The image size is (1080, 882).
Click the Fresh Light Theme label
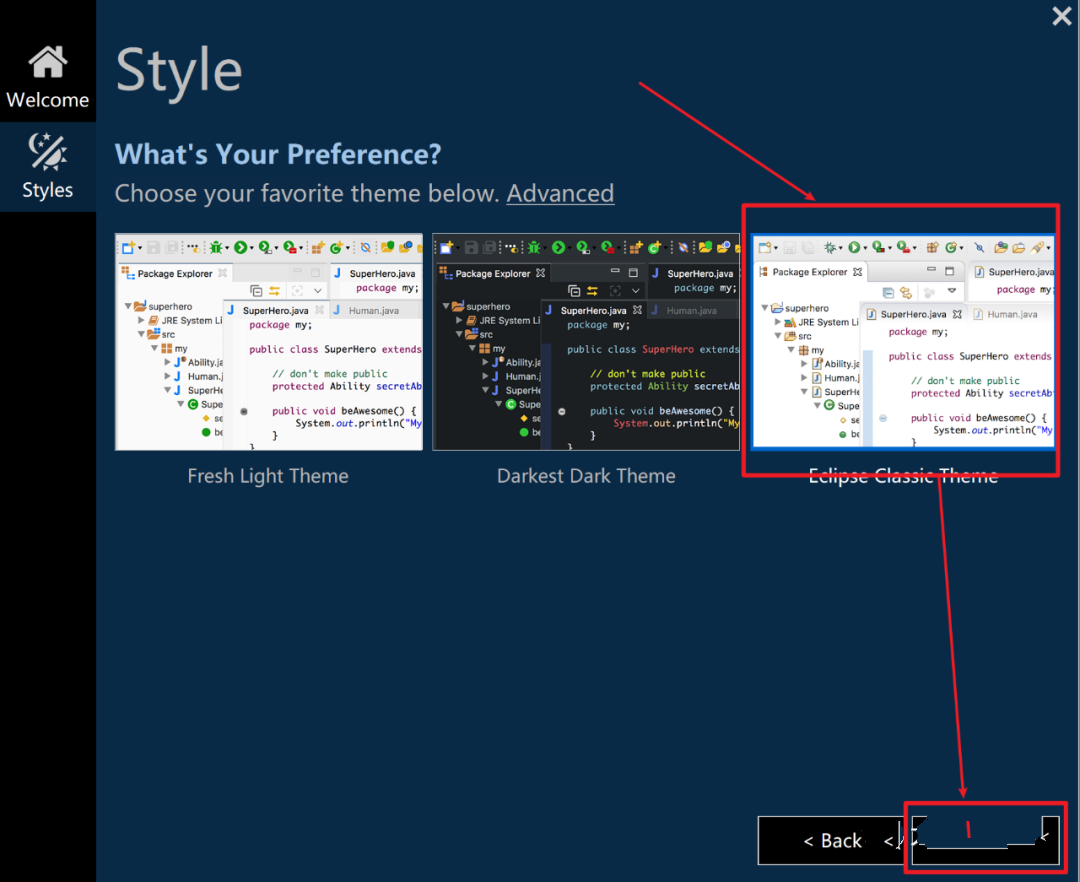point(268,476)
